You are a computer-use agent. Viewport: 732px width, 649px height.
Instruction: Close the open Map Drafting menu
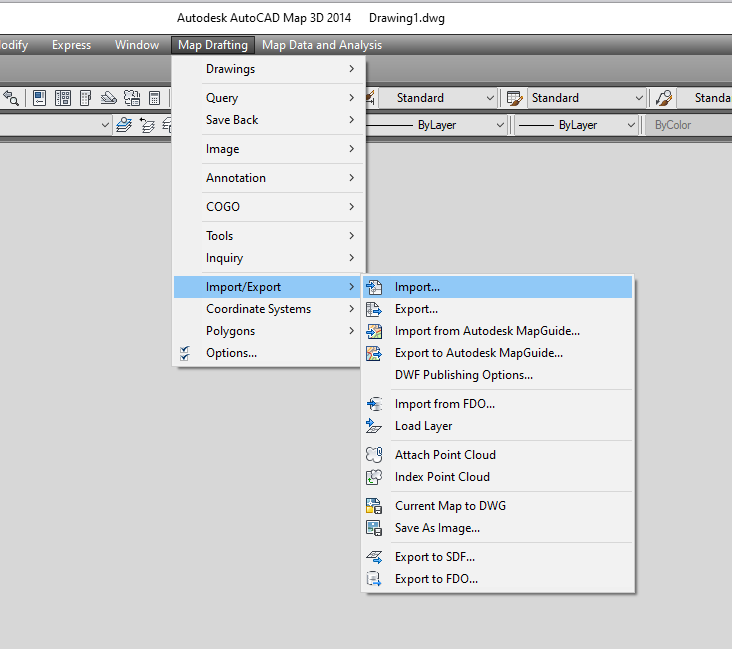coord(213,45)
